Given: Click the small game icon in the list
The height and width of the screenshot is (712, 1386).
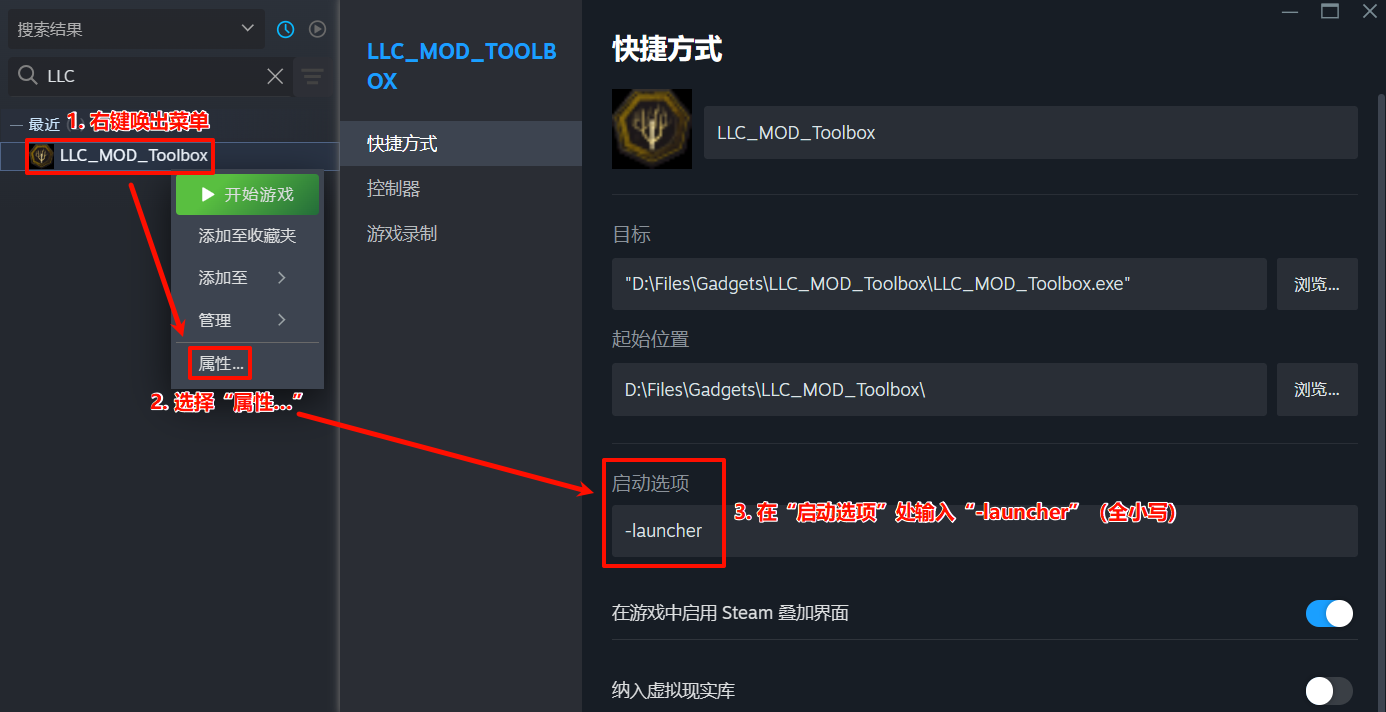Looking at the screenshot, I should point(42,155).
